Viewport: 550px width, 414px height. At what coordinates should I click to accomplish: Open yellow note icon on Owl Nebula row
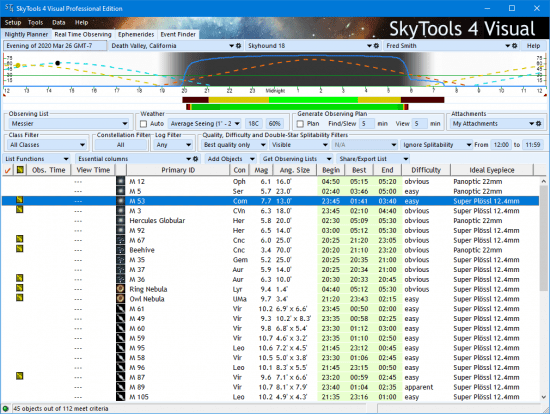(x=20, y=298)
